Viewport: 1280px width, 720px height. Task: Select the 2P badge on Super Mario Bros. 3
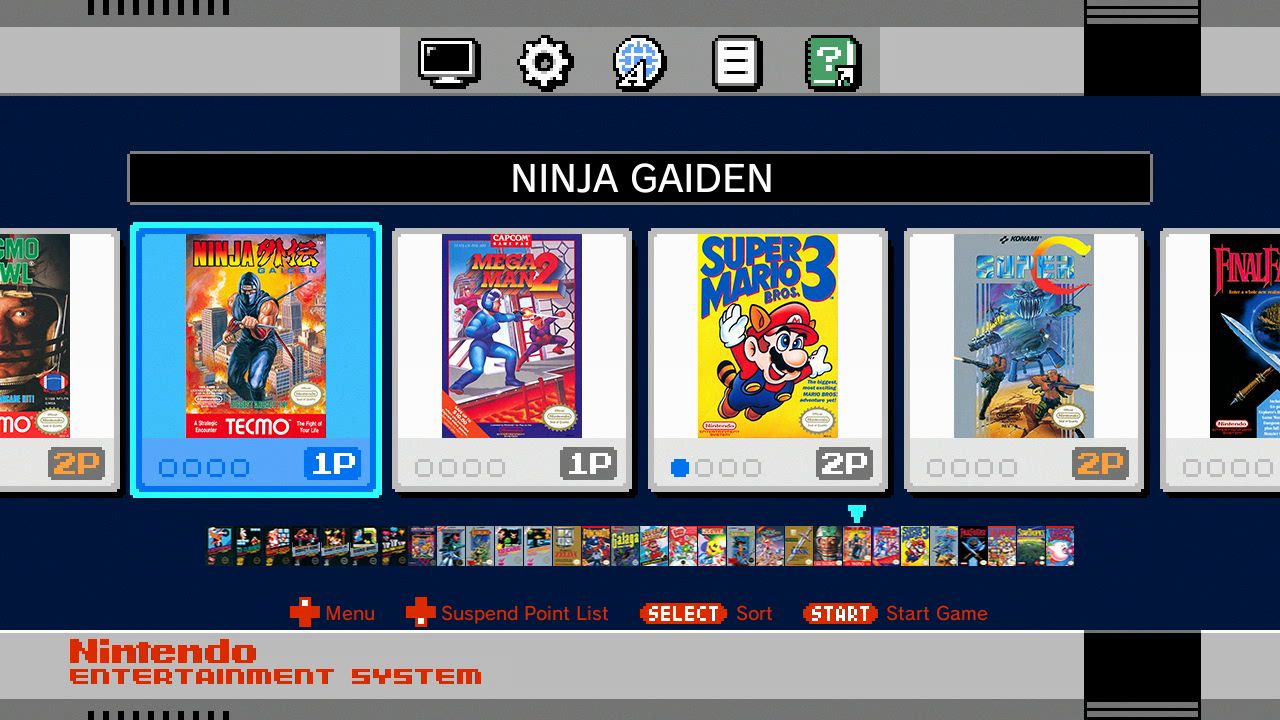coord(845,464)
